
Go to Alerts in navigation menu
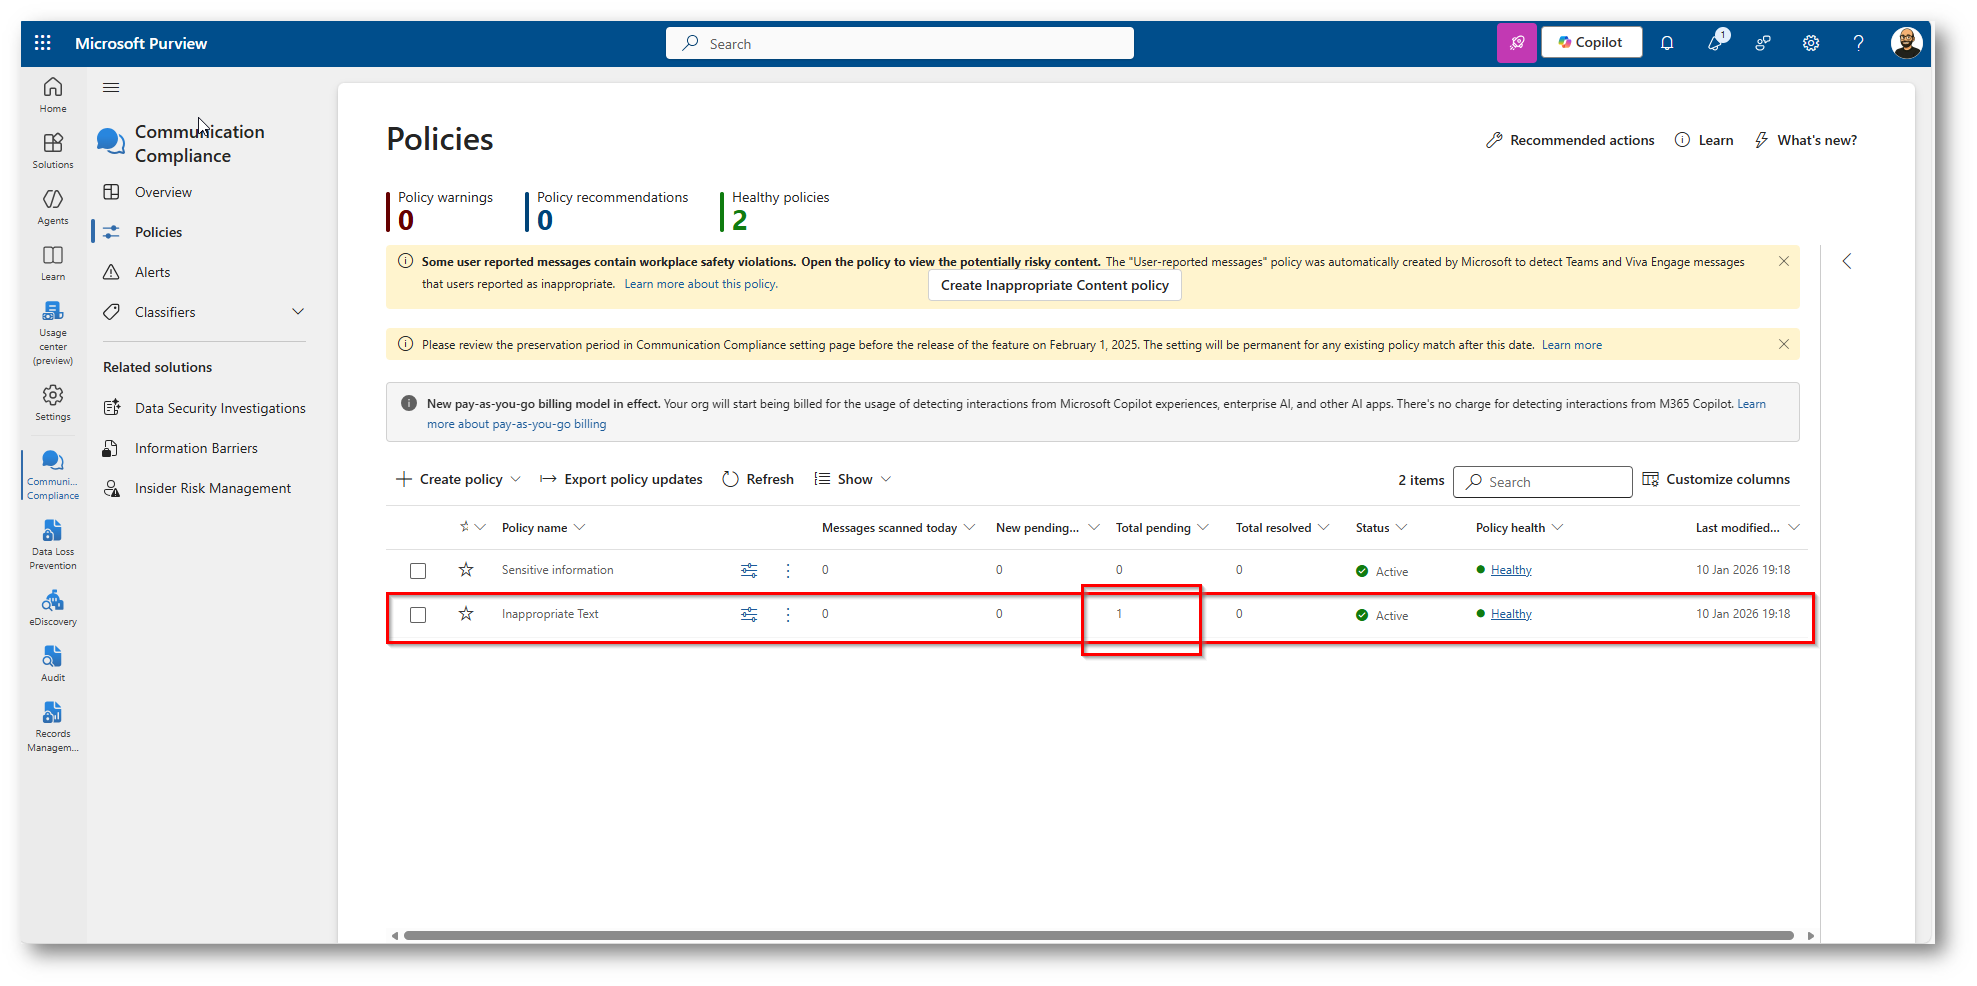point(152,272)
